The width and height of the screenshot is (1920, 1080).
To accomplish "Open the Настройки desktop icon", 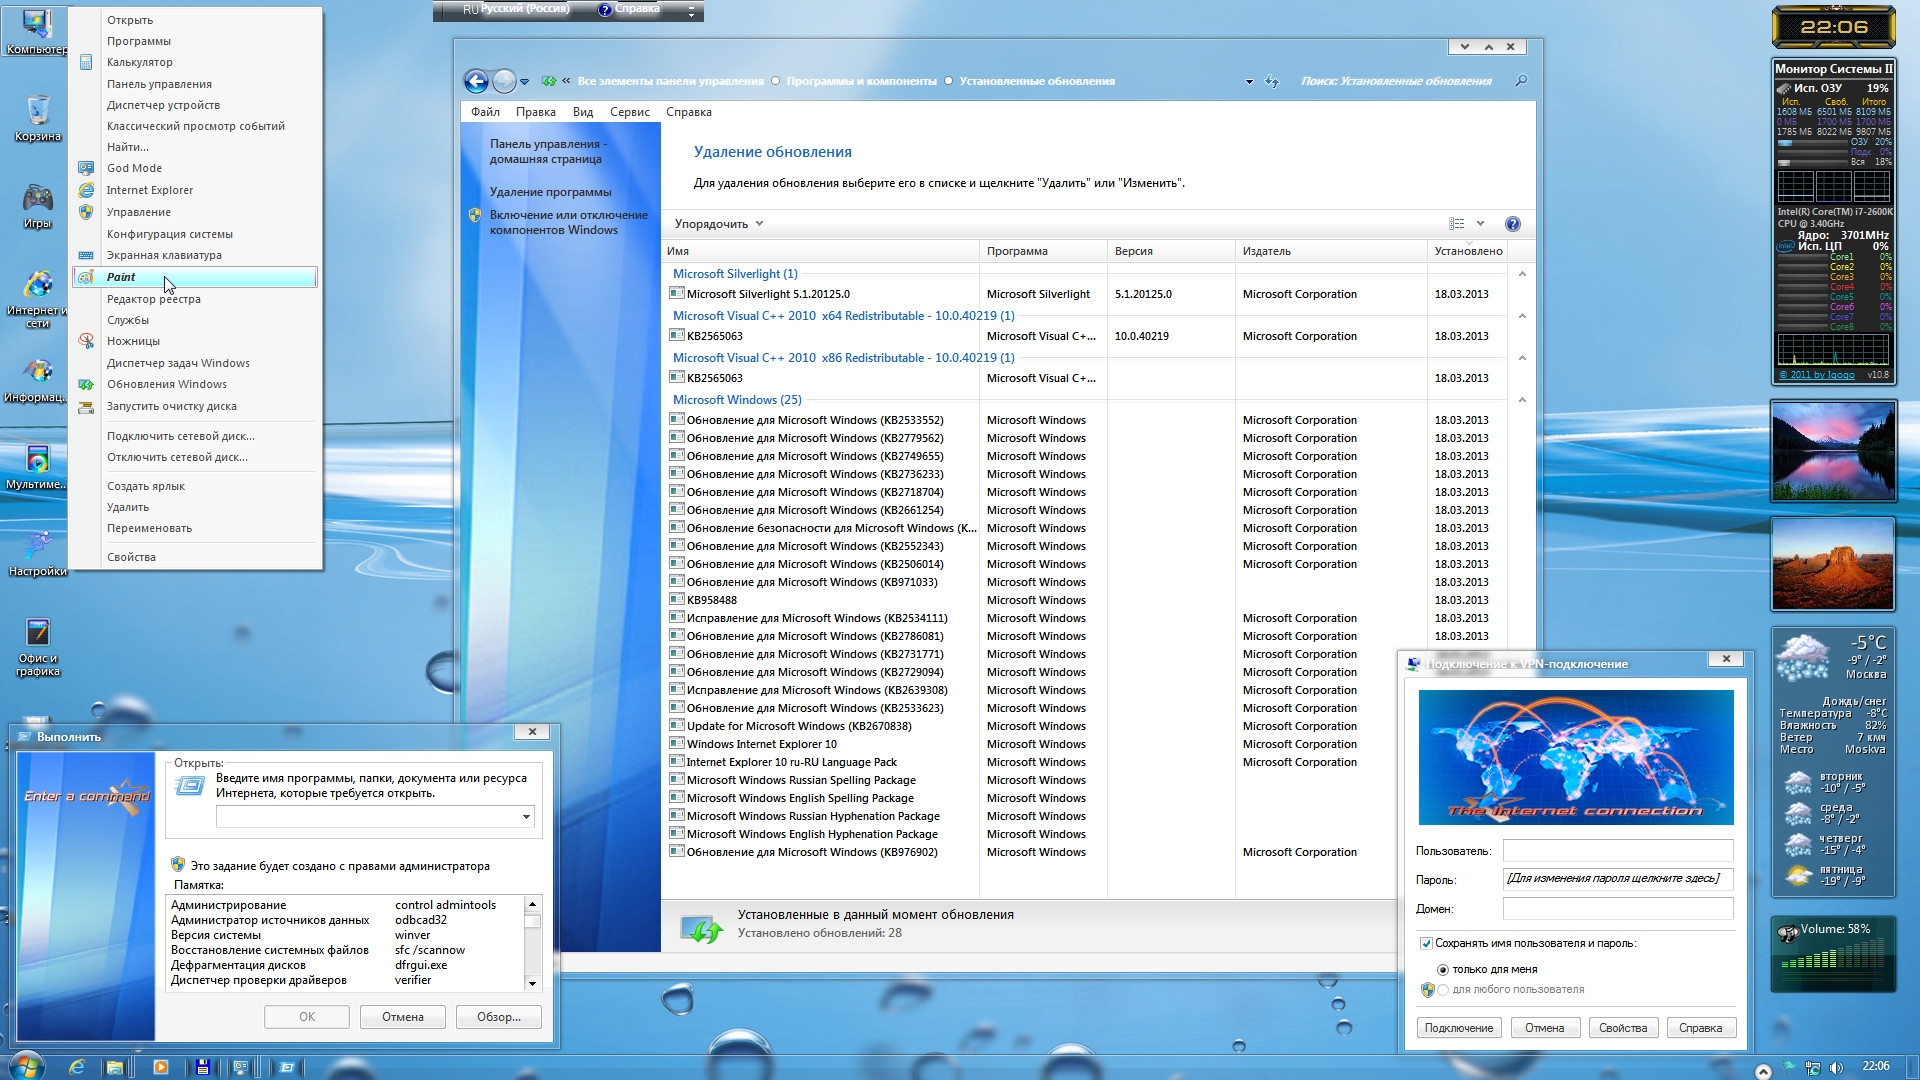I will pyautogui.click(x=37, y=554).
